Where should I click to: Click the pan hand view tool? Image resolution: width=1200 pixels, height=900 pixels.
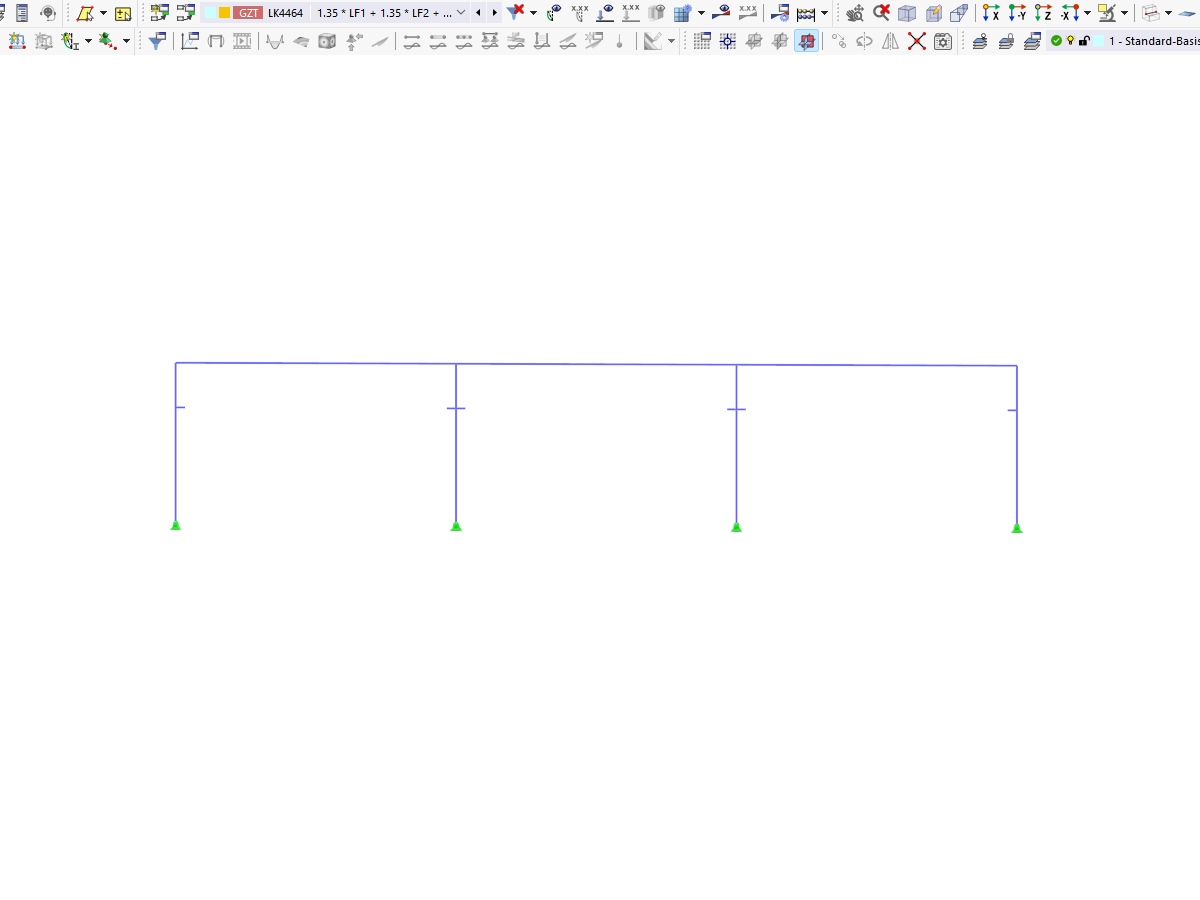[x=854, y=13]
